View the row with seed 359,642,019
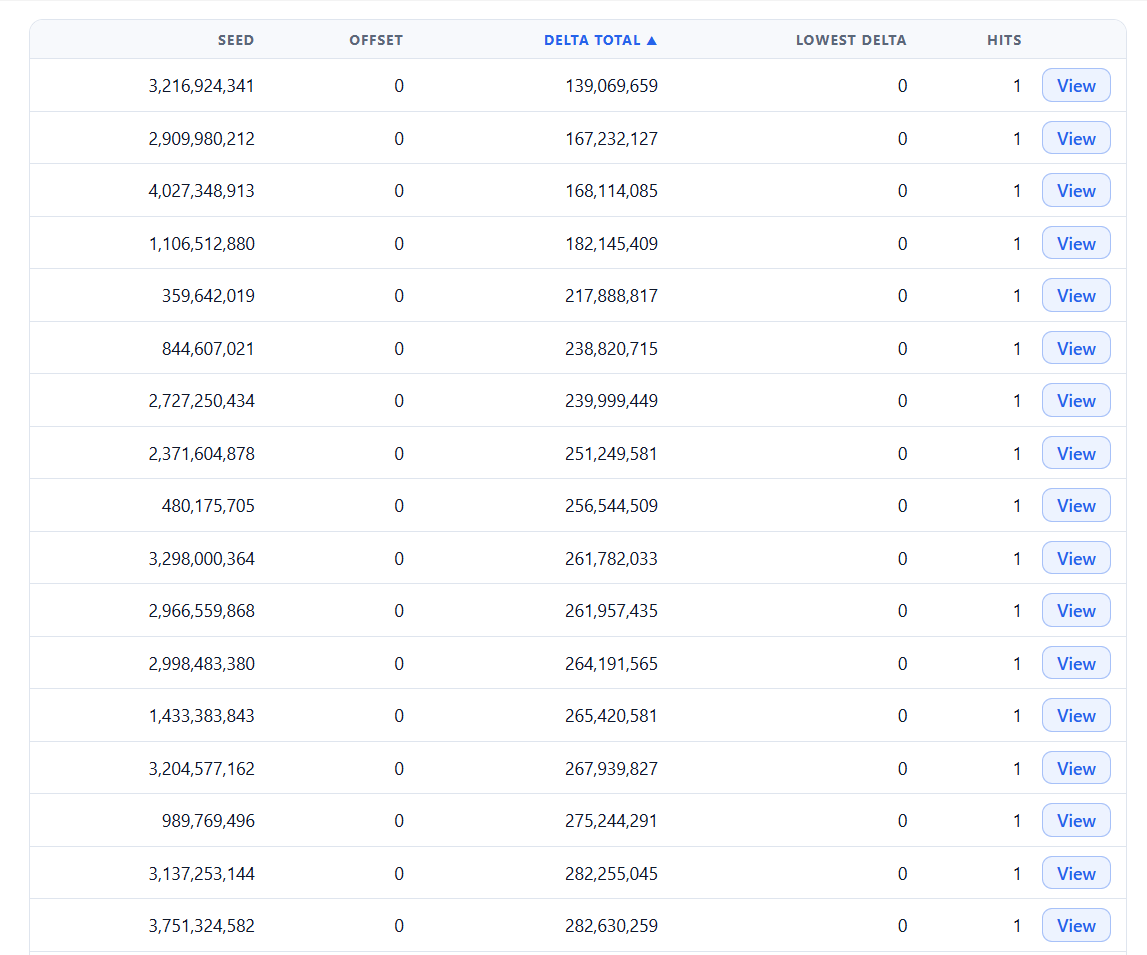The height and width of the screenshot is (955, 1147). click(x=1076, y=295)
